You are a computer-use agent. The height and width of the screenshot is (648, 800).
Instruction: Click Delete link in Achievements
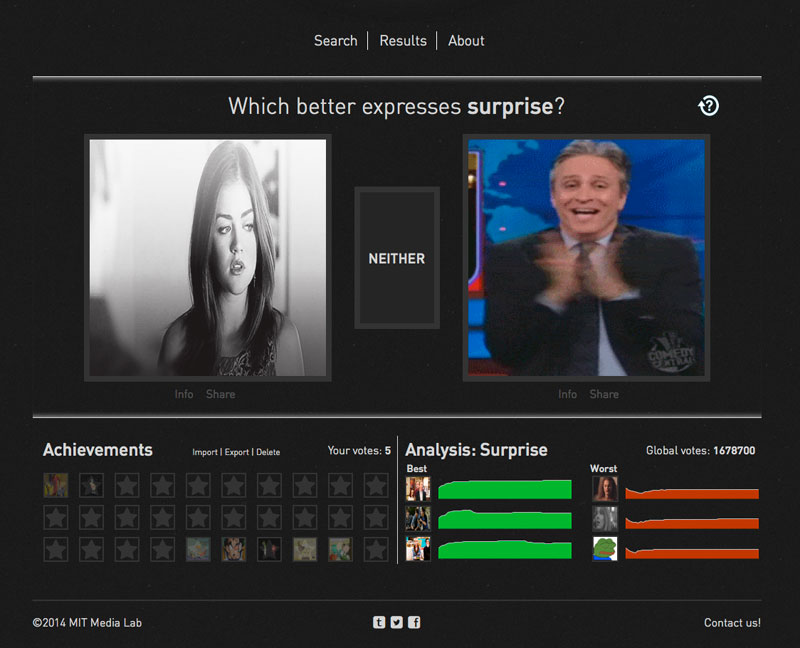click(x=268, y=452)
